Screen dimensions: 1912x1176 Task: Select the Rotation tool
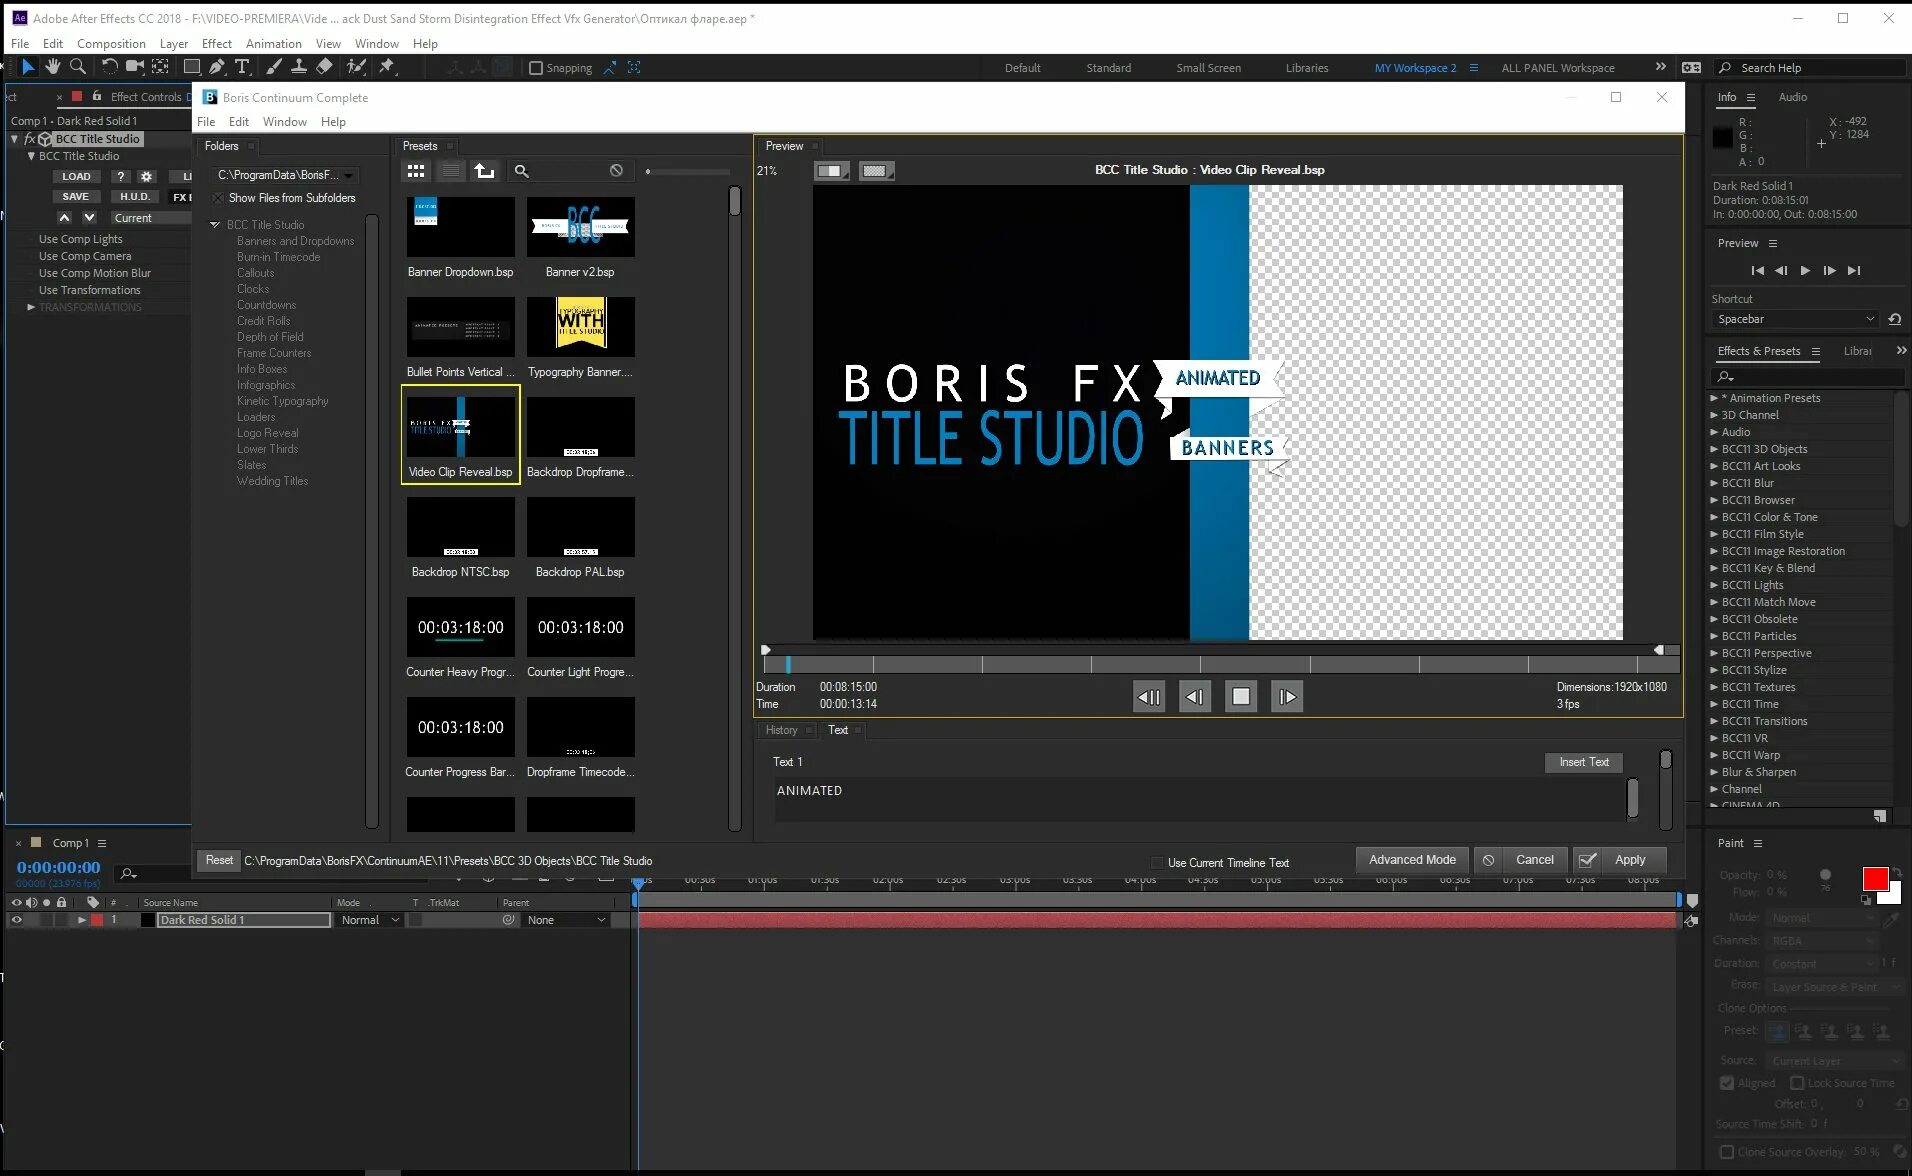click(x=109, y=67)
